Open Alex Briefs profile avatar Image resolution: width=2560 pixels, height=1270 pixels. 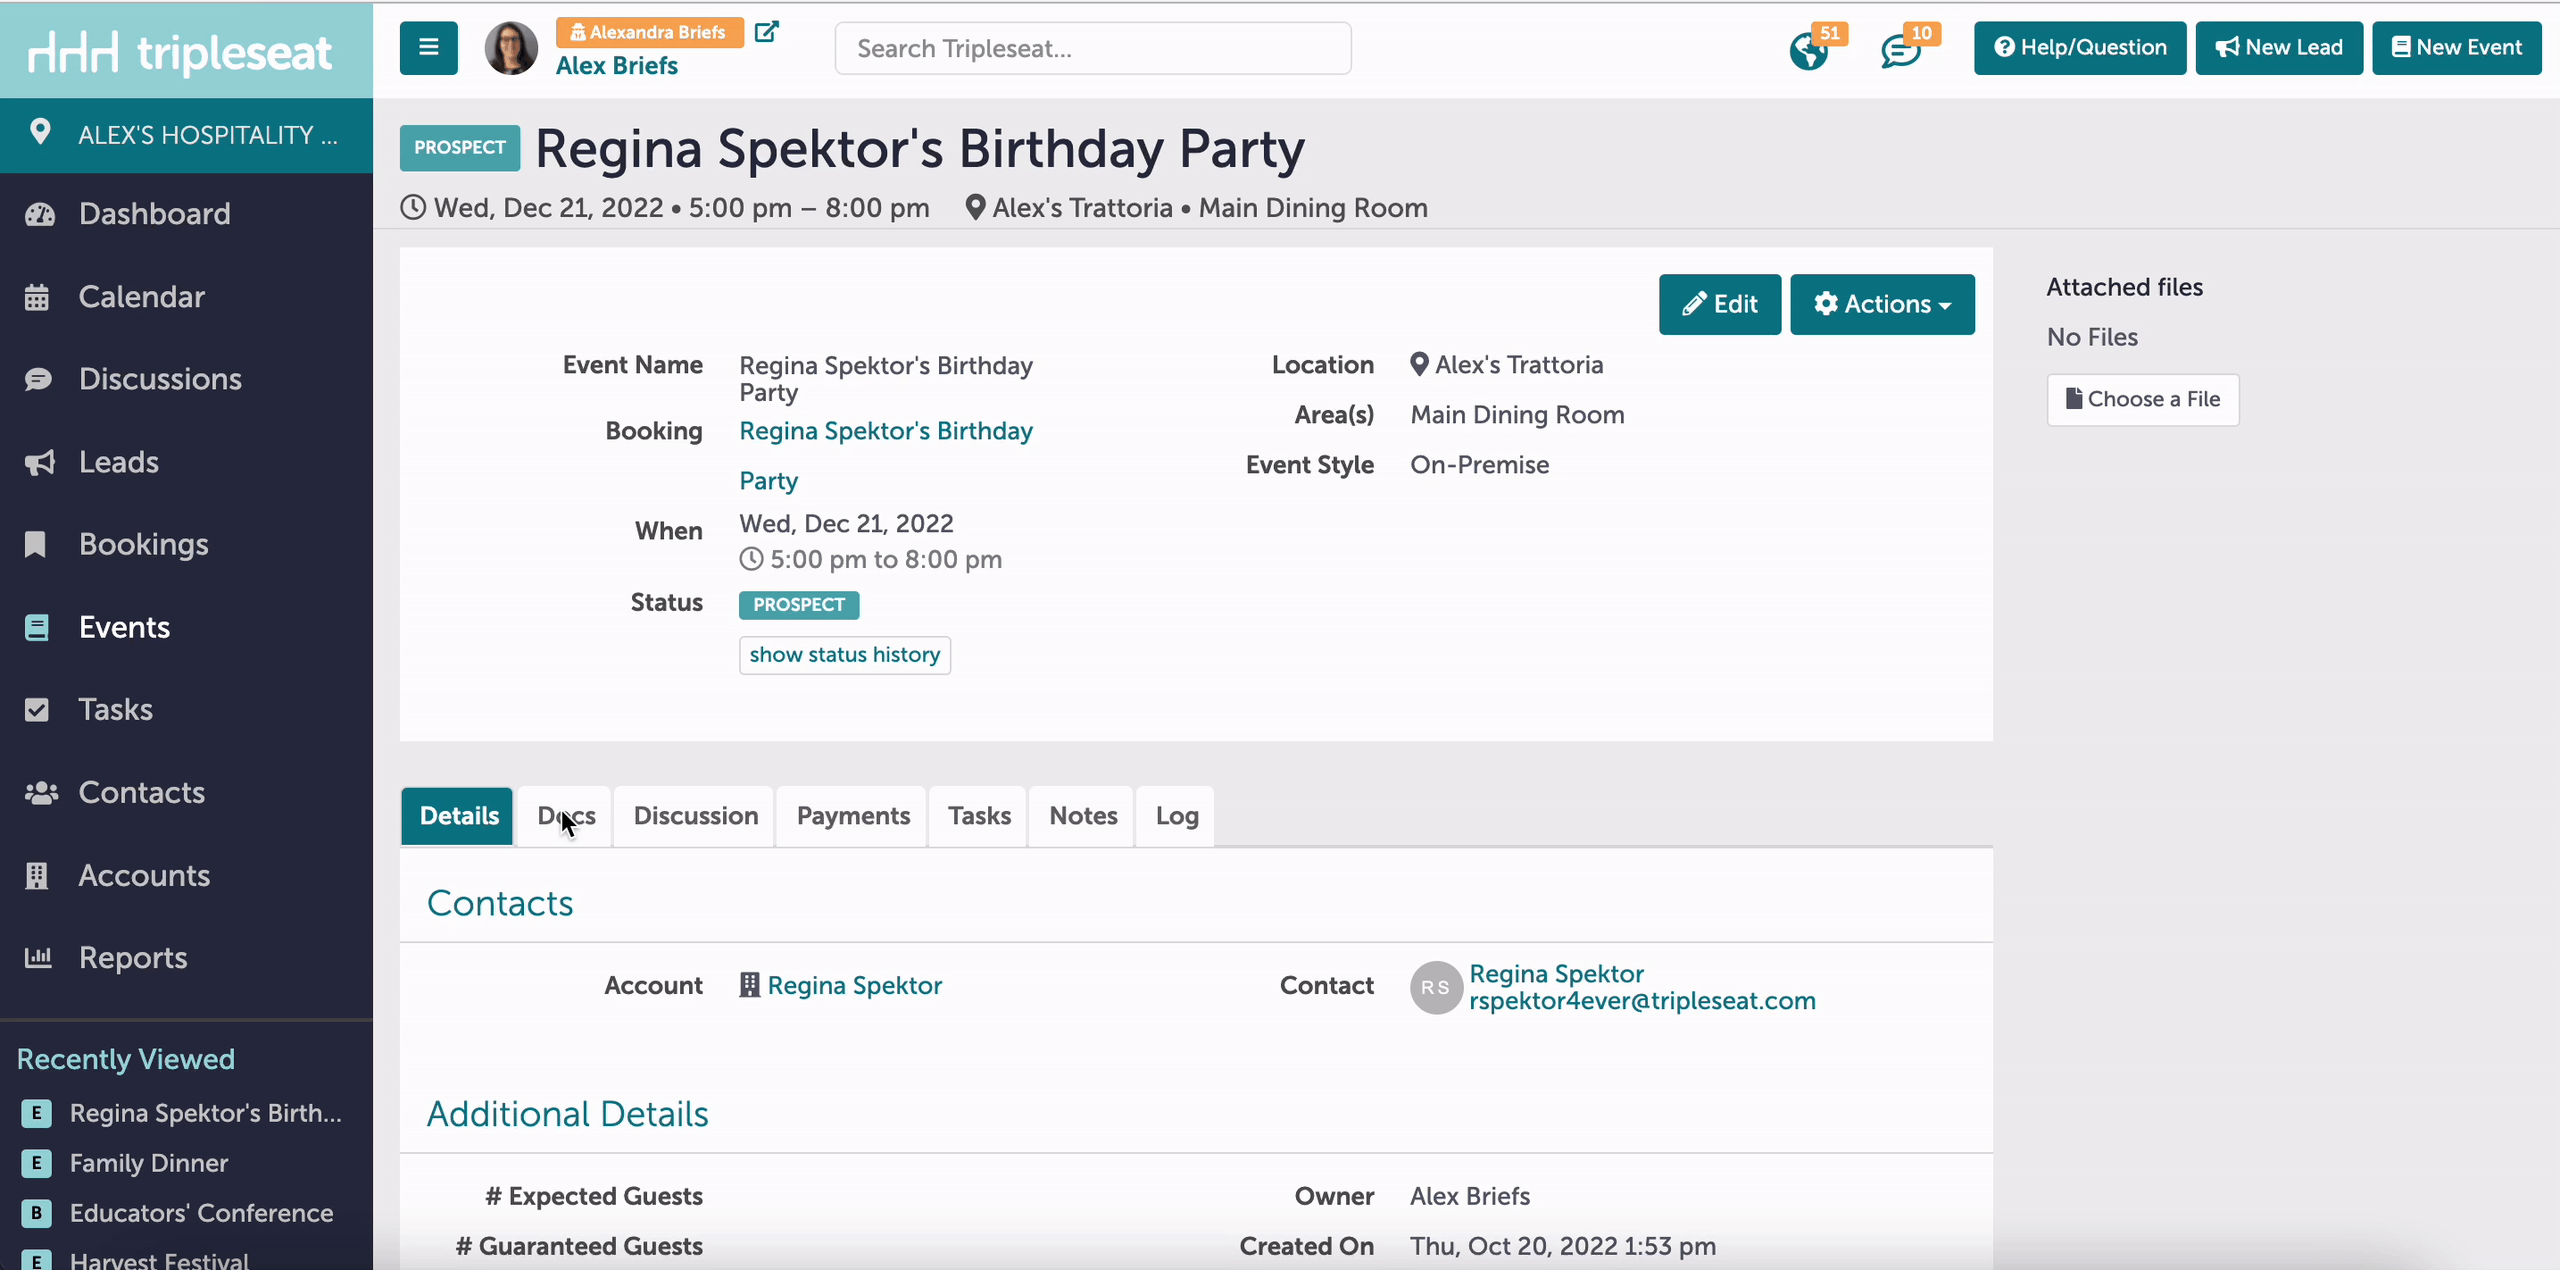point(511,48)
